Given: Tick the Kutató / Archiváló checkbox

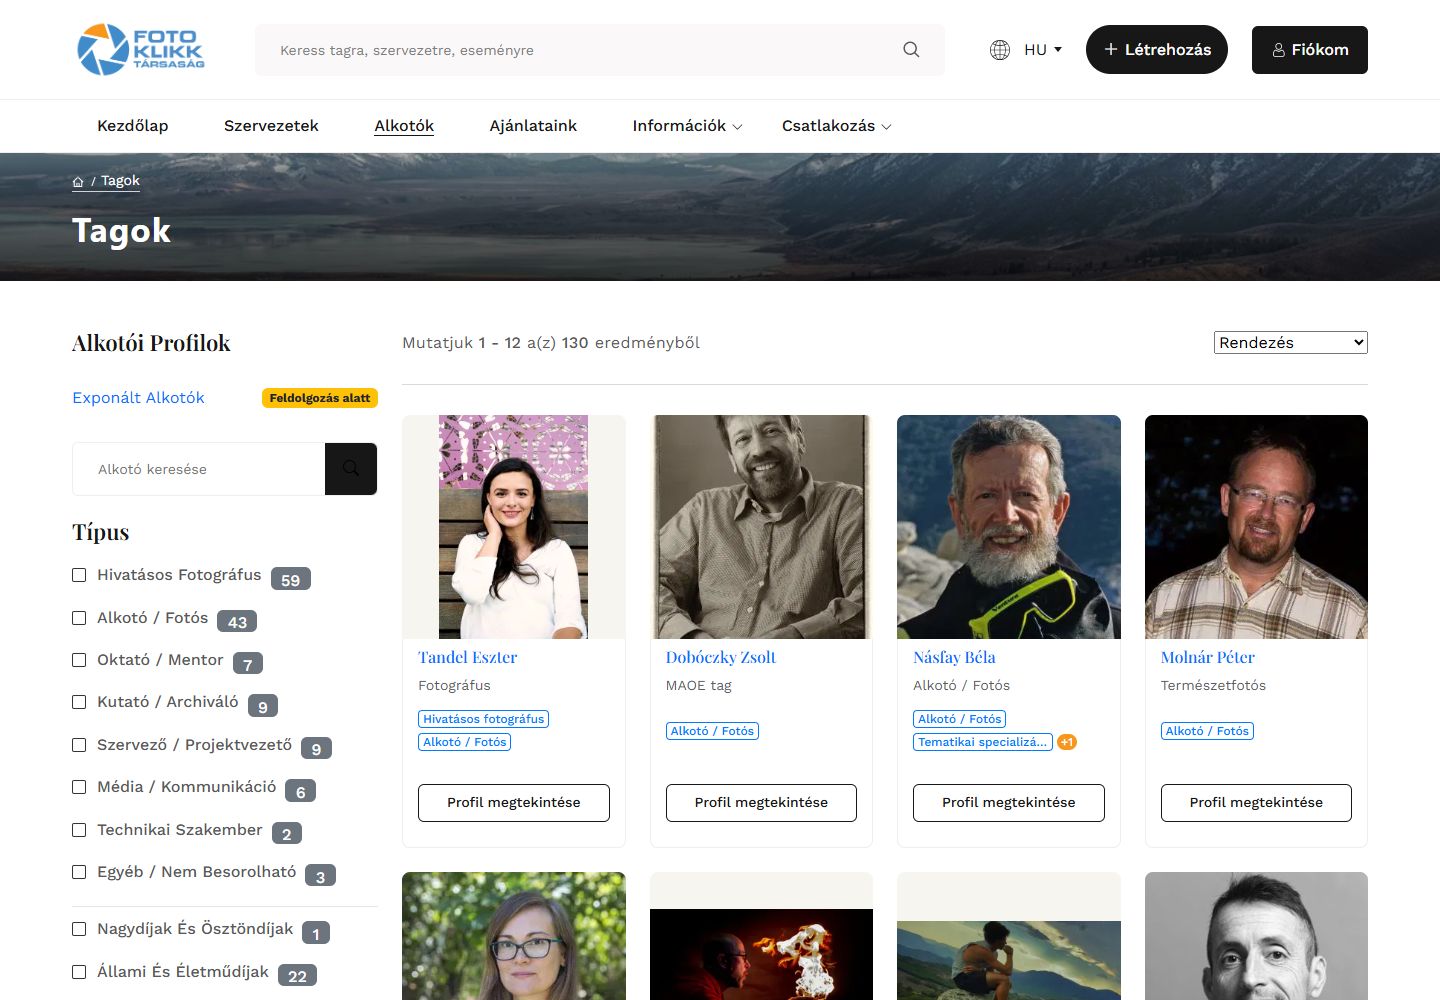Looking at the screenshot, I should [79, 702].
